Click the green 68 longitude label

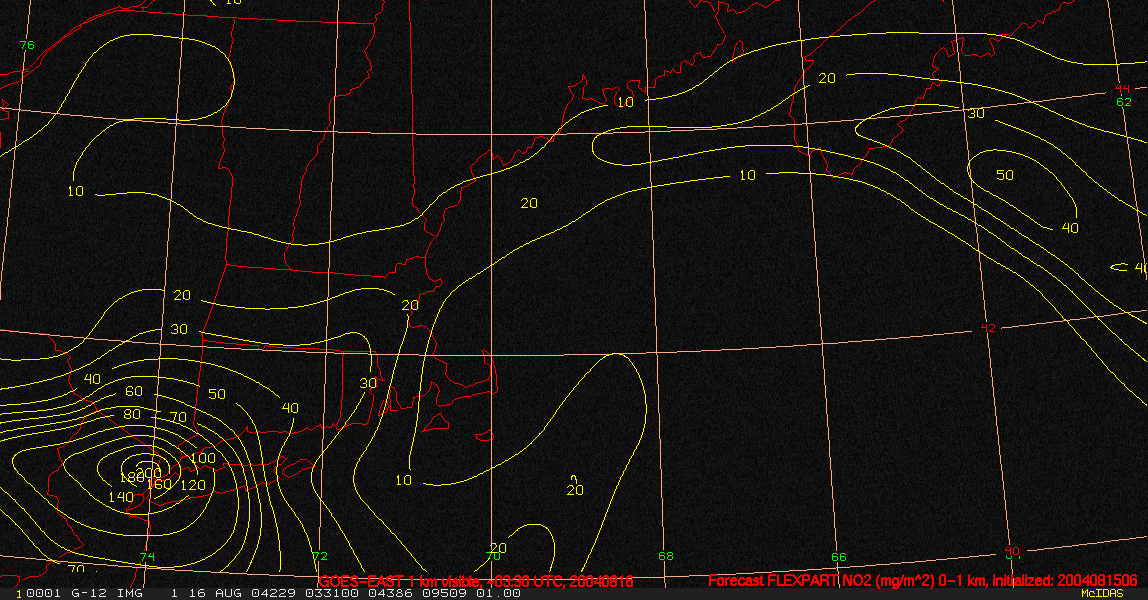[666, 556]
